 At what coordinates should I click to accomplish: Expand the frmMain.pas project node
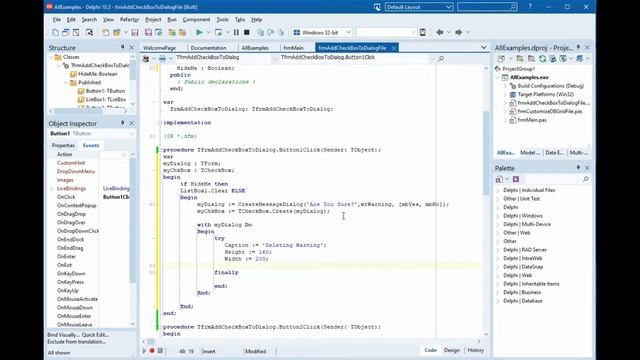click(x=505, y=120)
